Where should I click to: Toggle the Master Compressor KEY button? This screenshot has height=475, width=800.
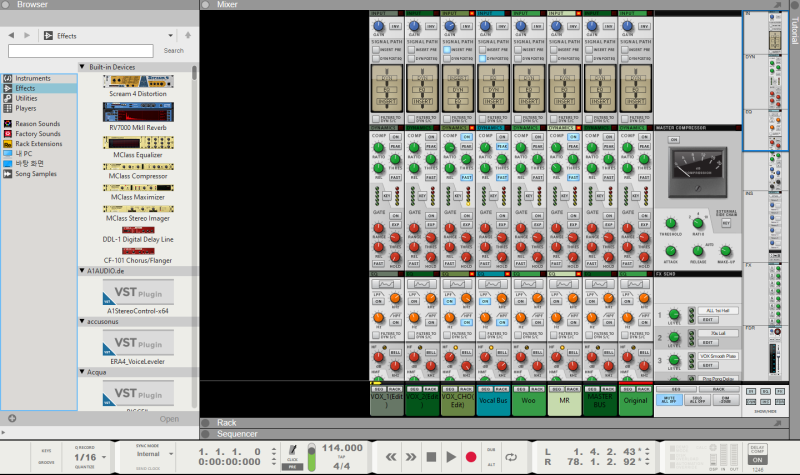pos(726,223)
